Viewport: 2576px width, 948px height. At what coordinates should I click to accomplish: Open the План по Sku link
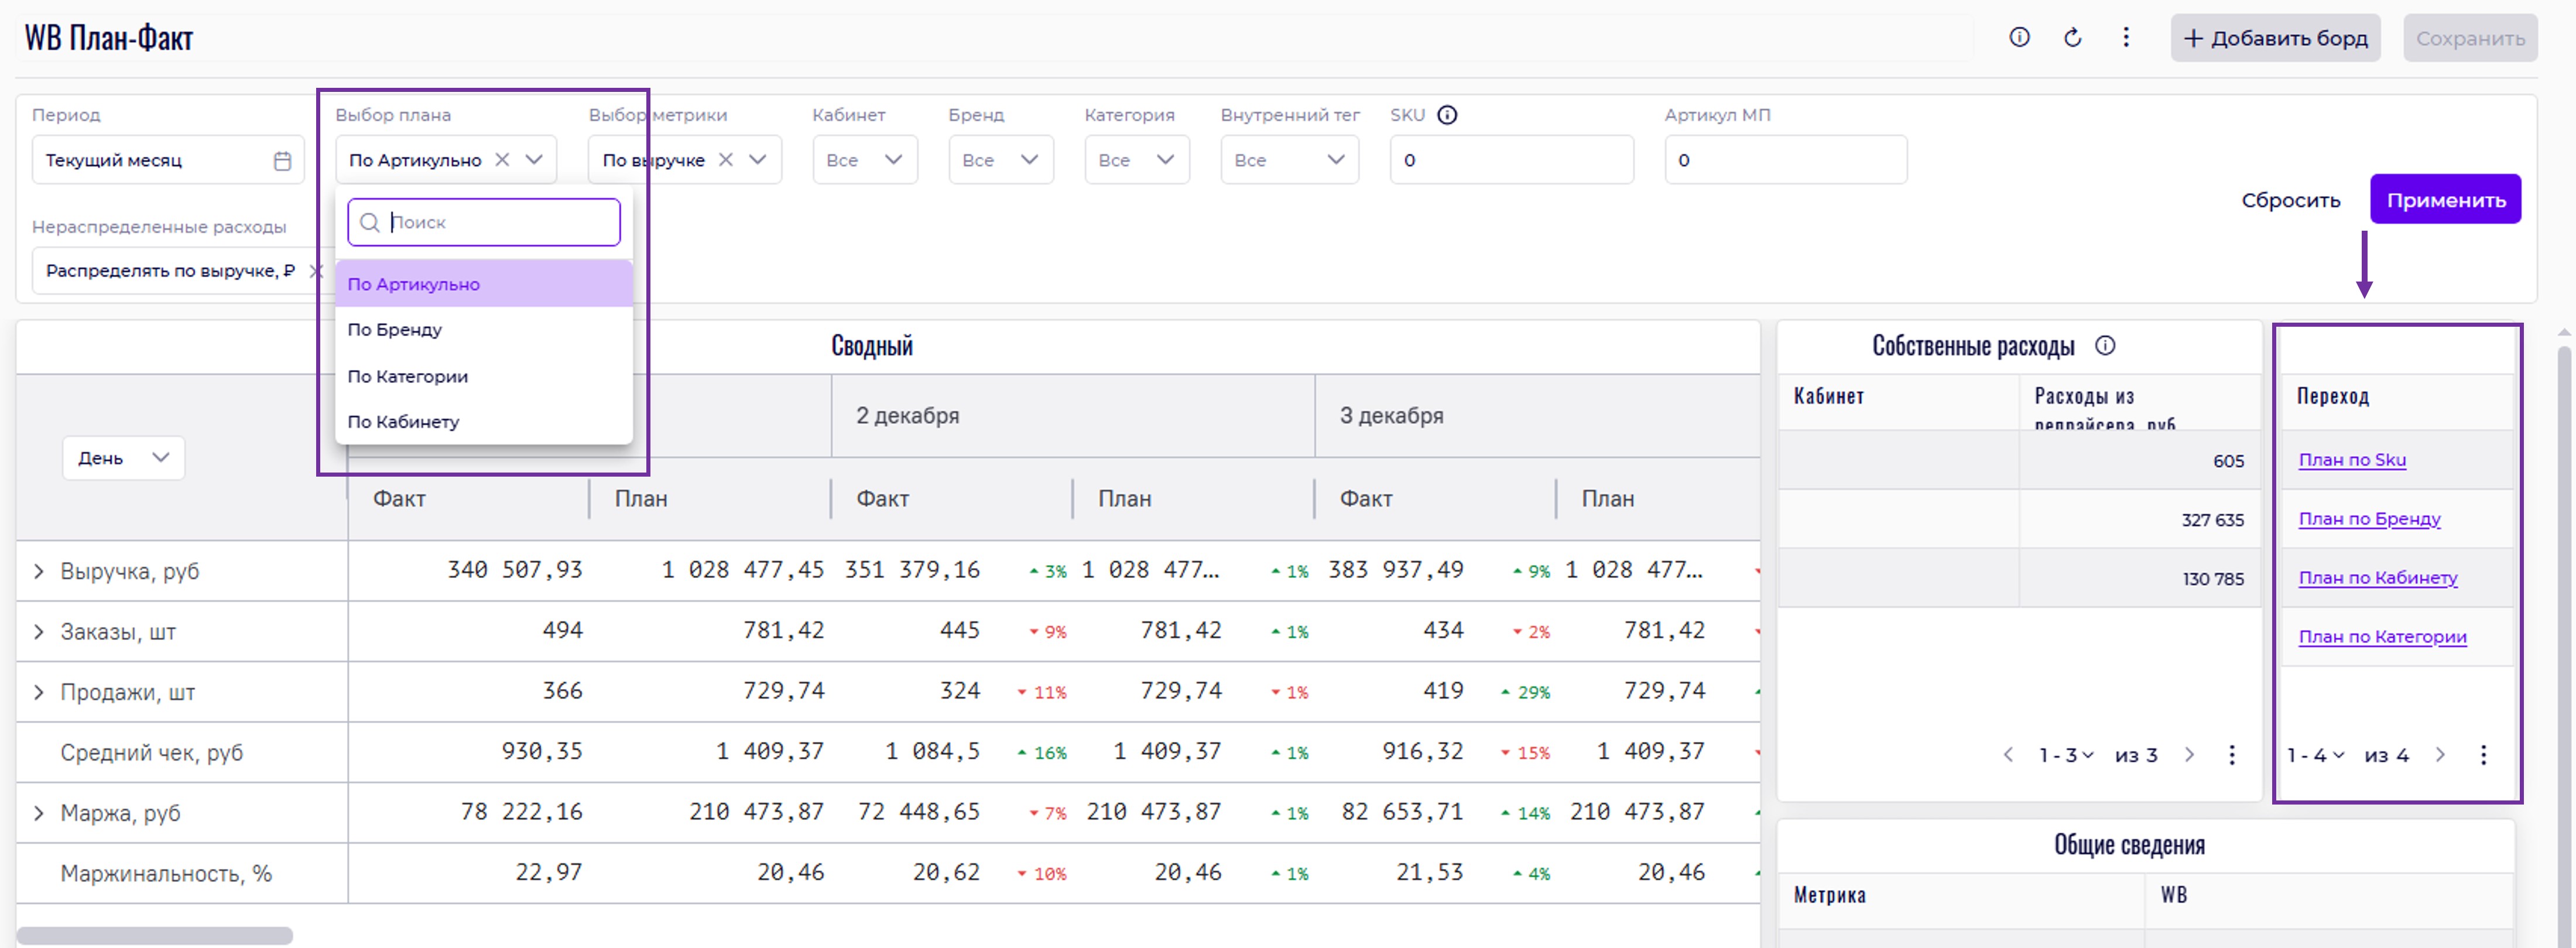tap(2352, 460)
